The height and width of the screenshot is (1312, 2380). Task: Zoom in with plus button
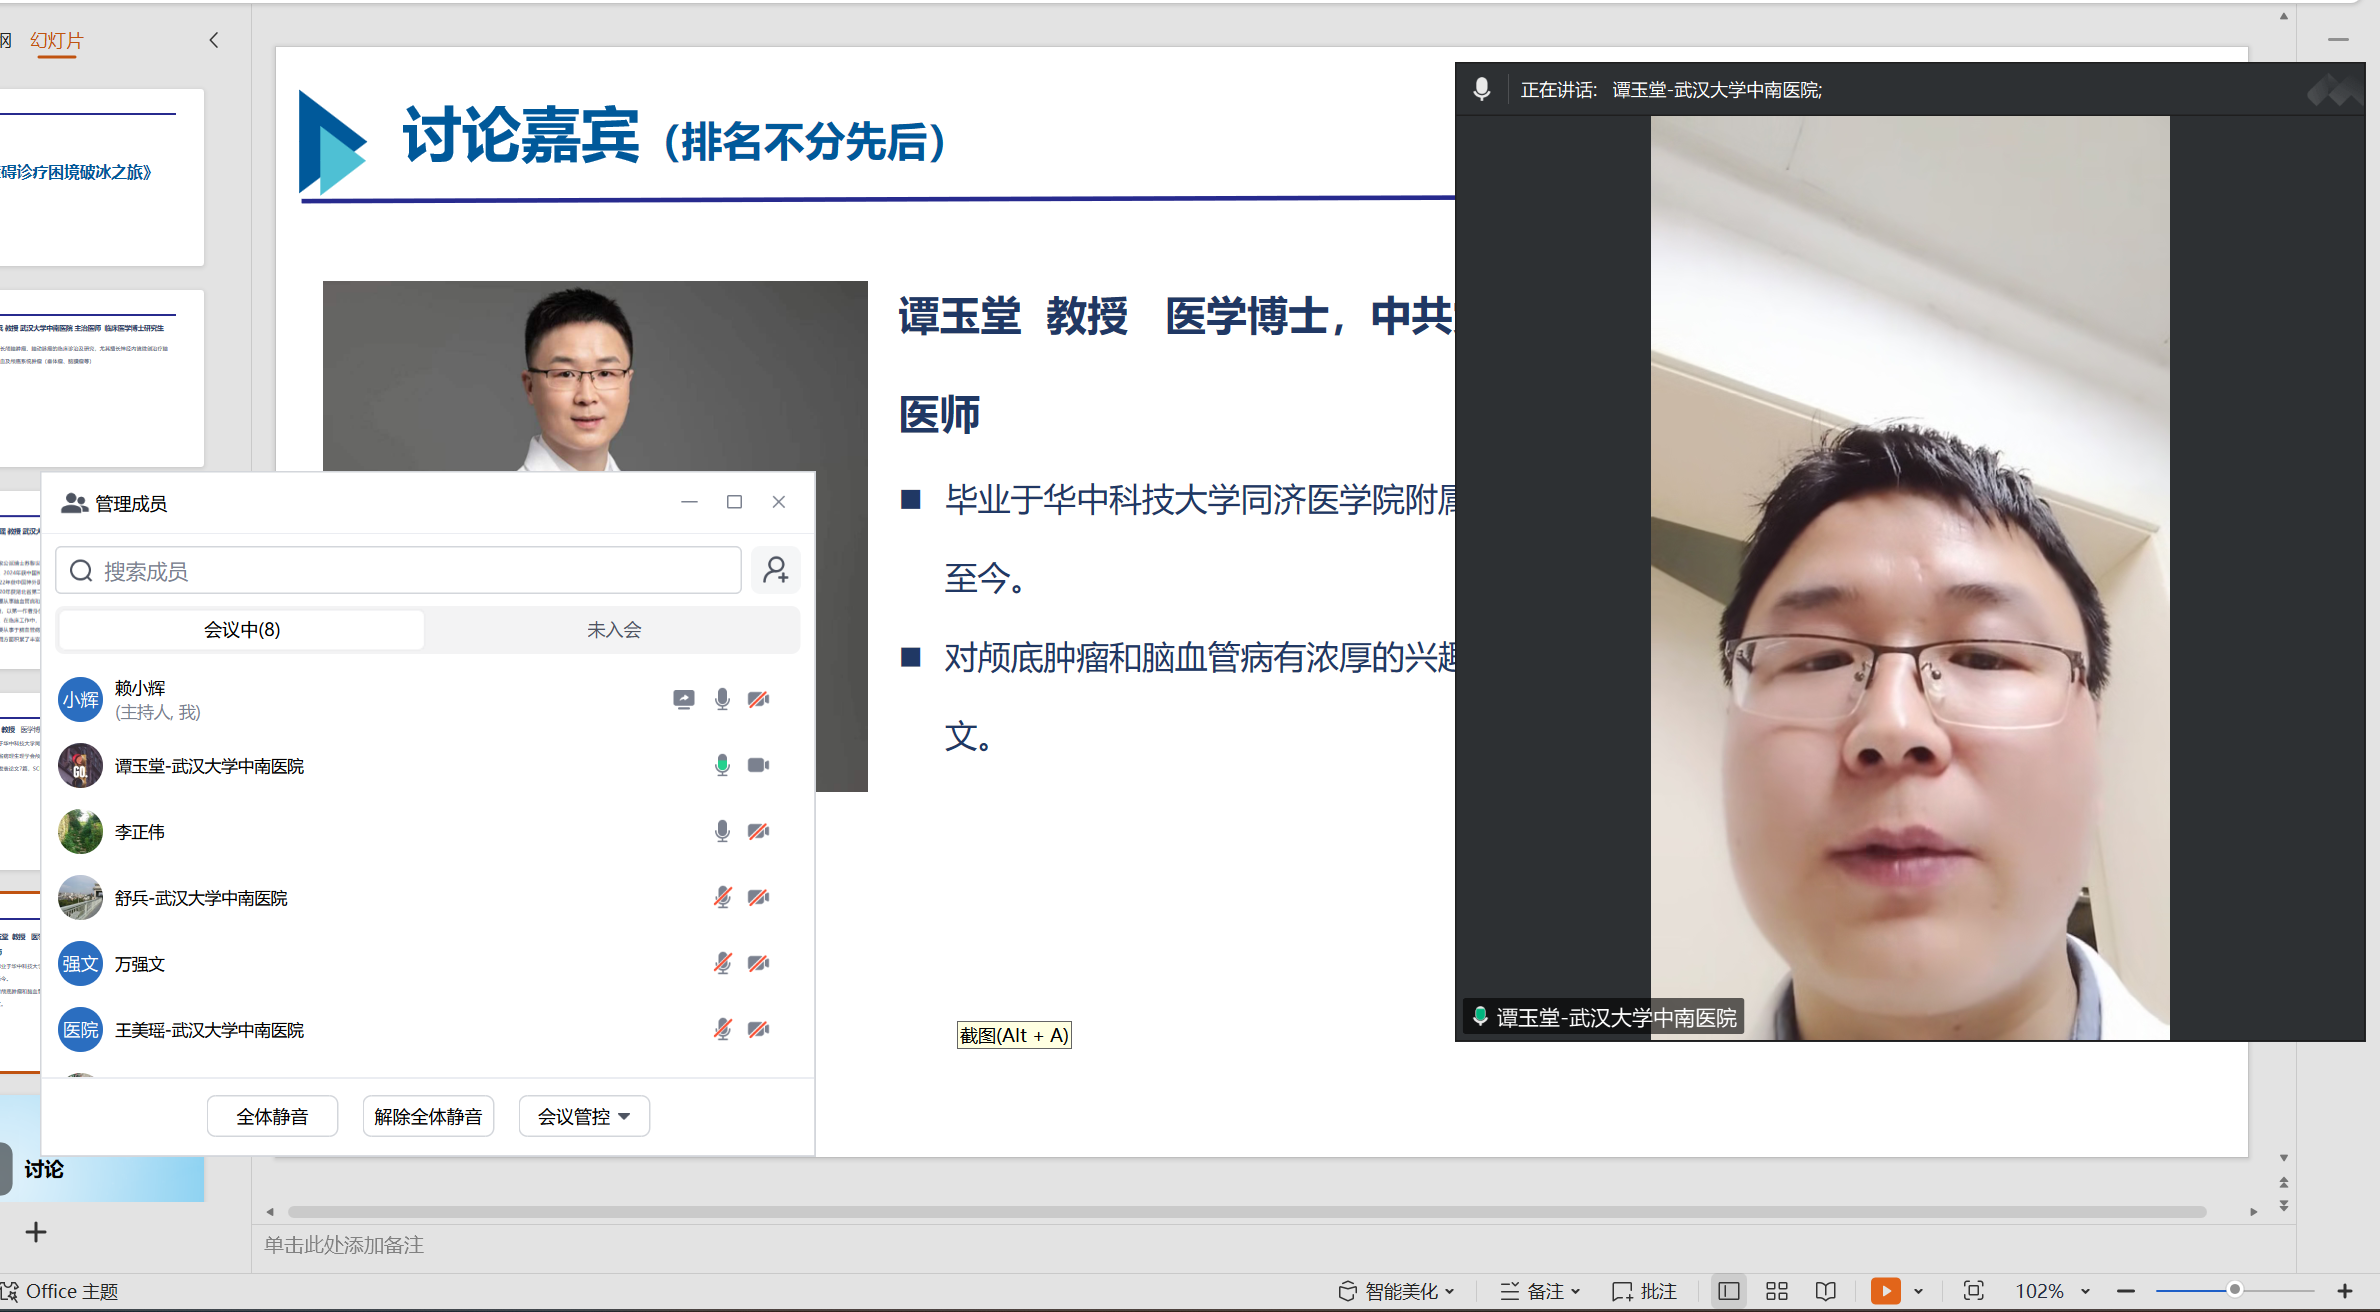(2344, 1291)
